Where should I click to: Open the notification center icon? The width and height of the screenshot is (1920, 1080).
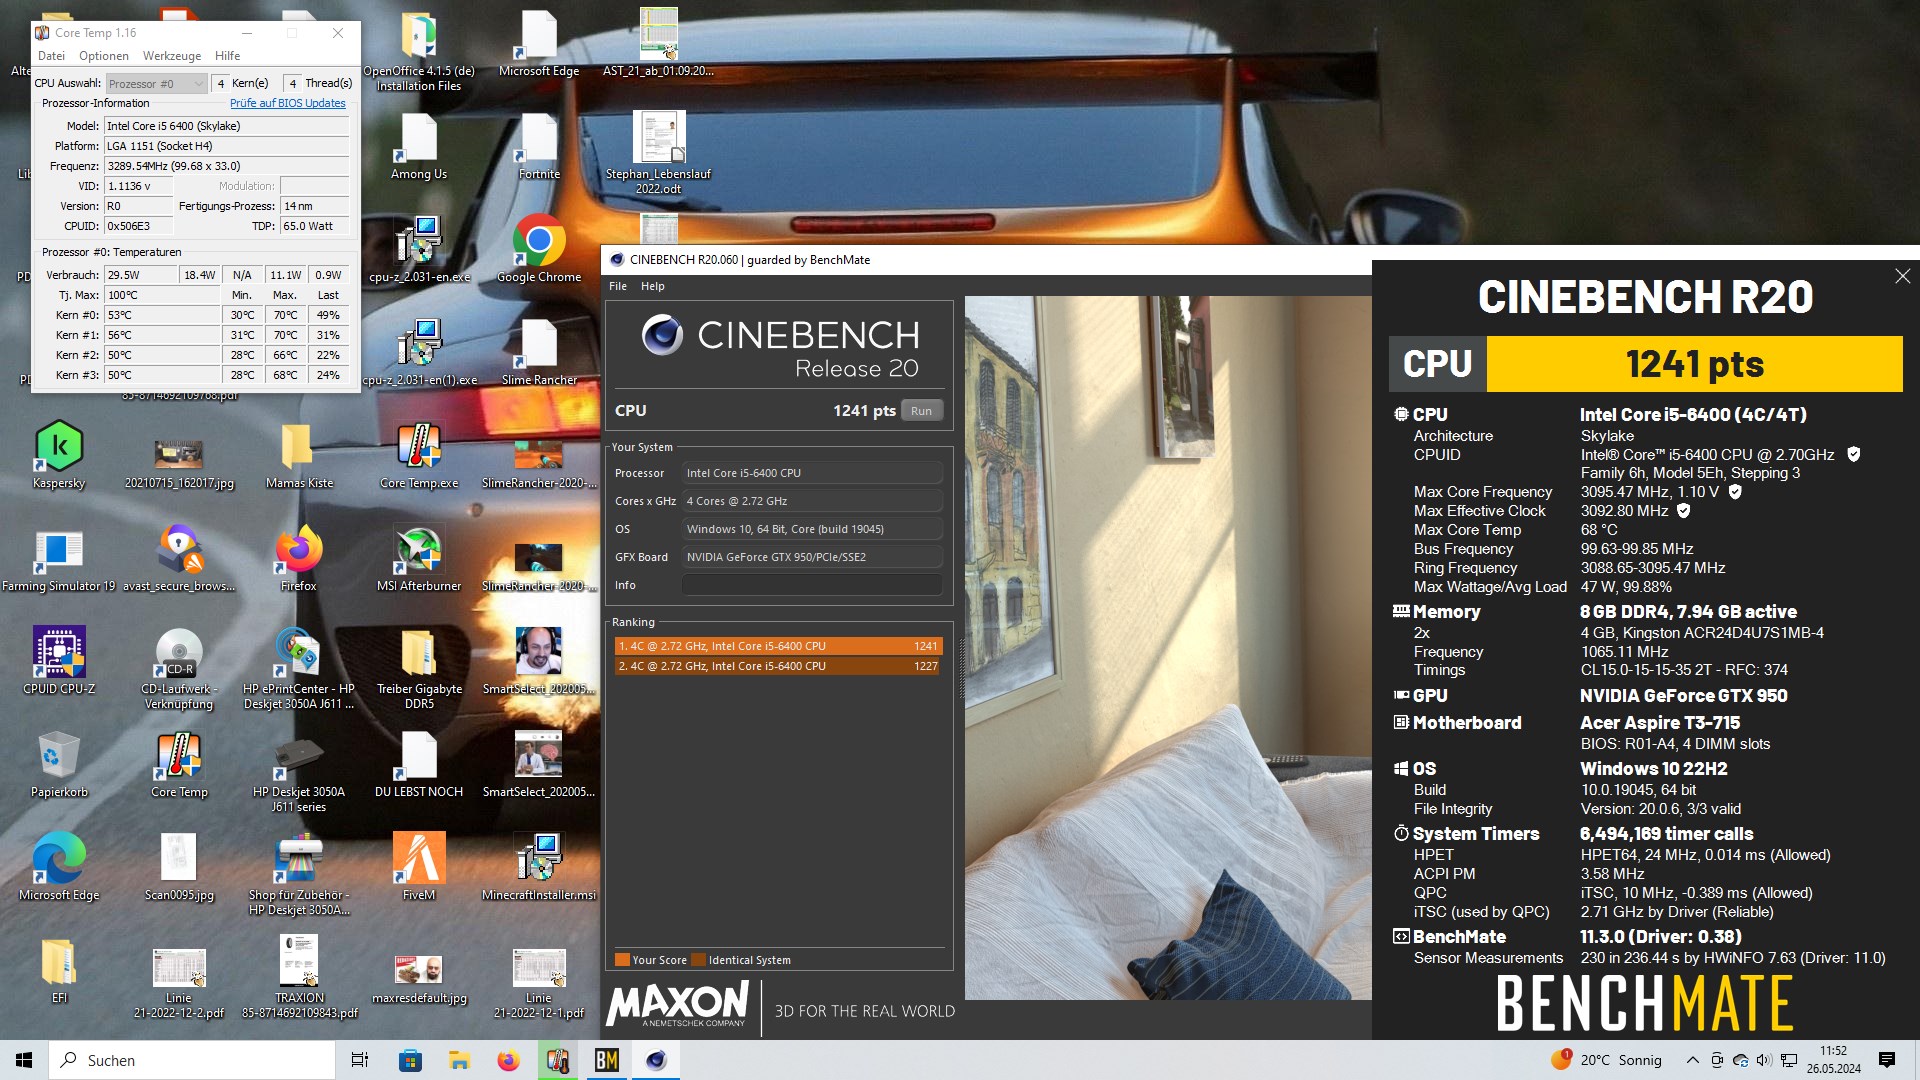pos(1887,1060)
